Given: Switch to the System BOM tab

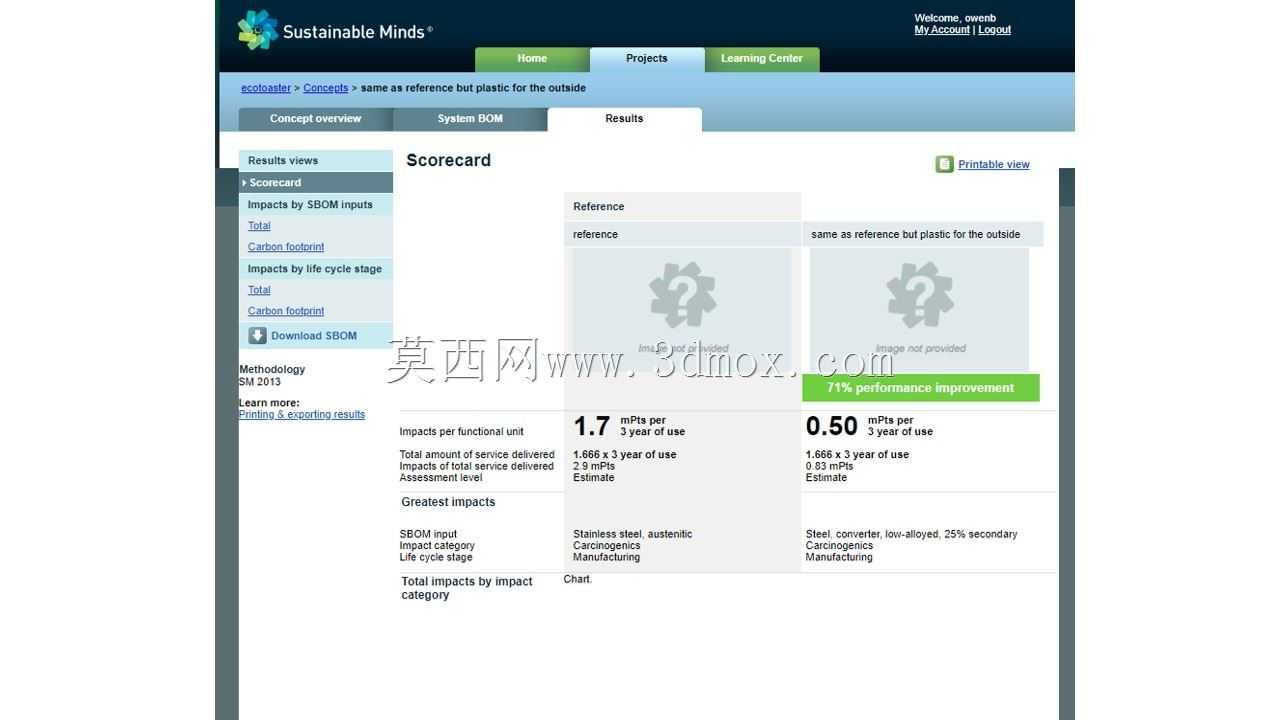Looking at the screenshot, I should click(x=470, y=119).
